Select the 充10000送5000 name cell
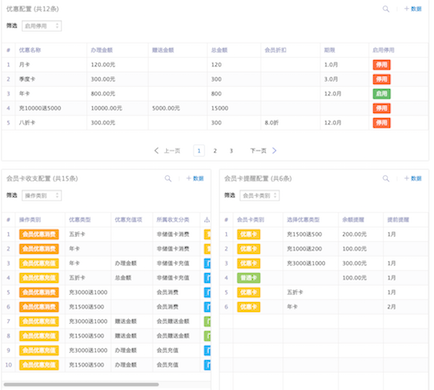 pos(40,108)
